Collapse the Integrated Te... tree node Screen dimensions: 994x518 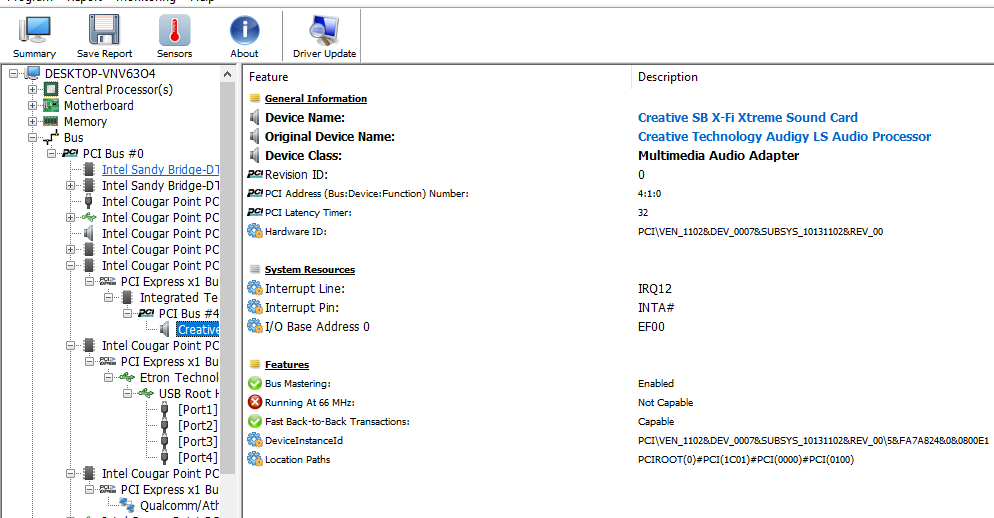pyautogui.click(x=108, y=297)
